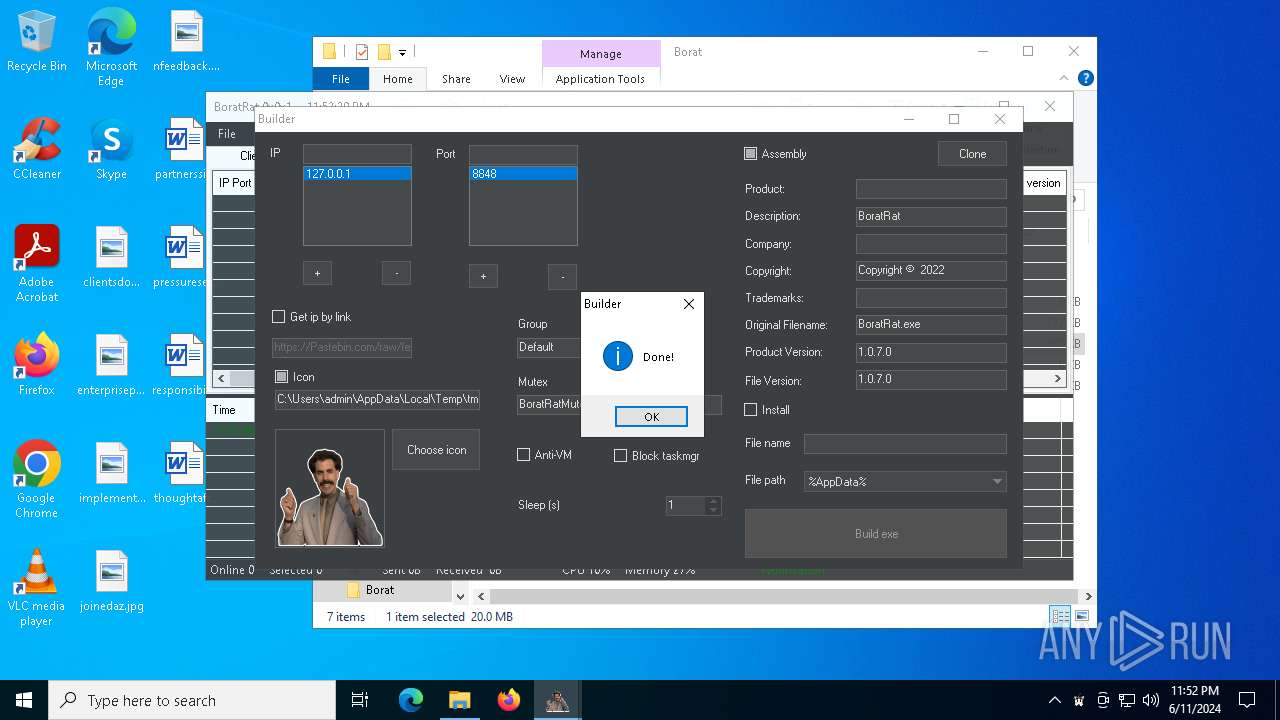Enable Anti-VM option
The height and width of the screenshot is (720, 1280).
tap(523, 455)
